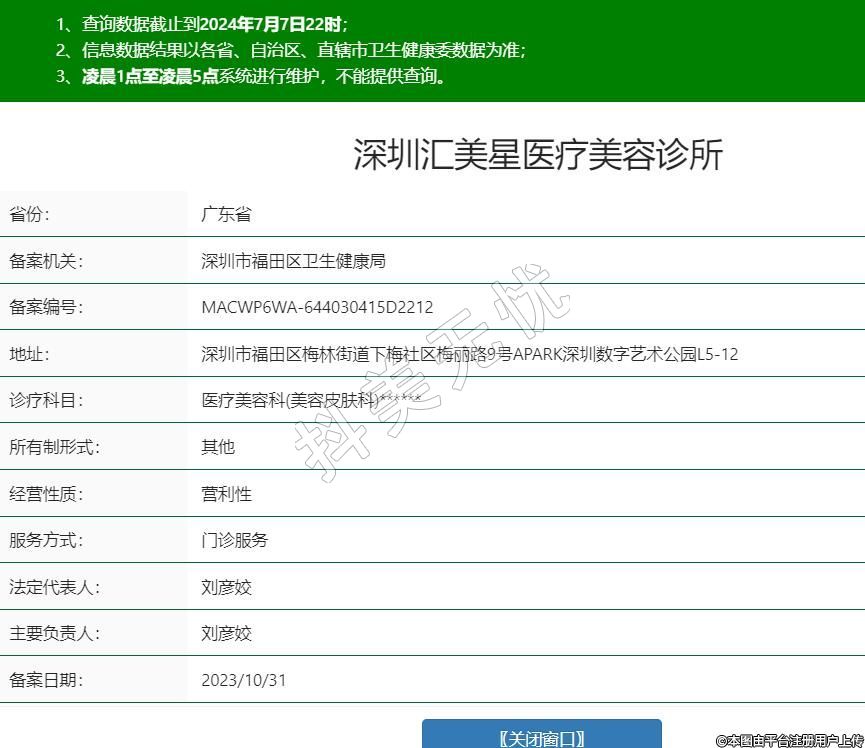
Task: Click the 所有制形式 value 其他
Action: 218,447
